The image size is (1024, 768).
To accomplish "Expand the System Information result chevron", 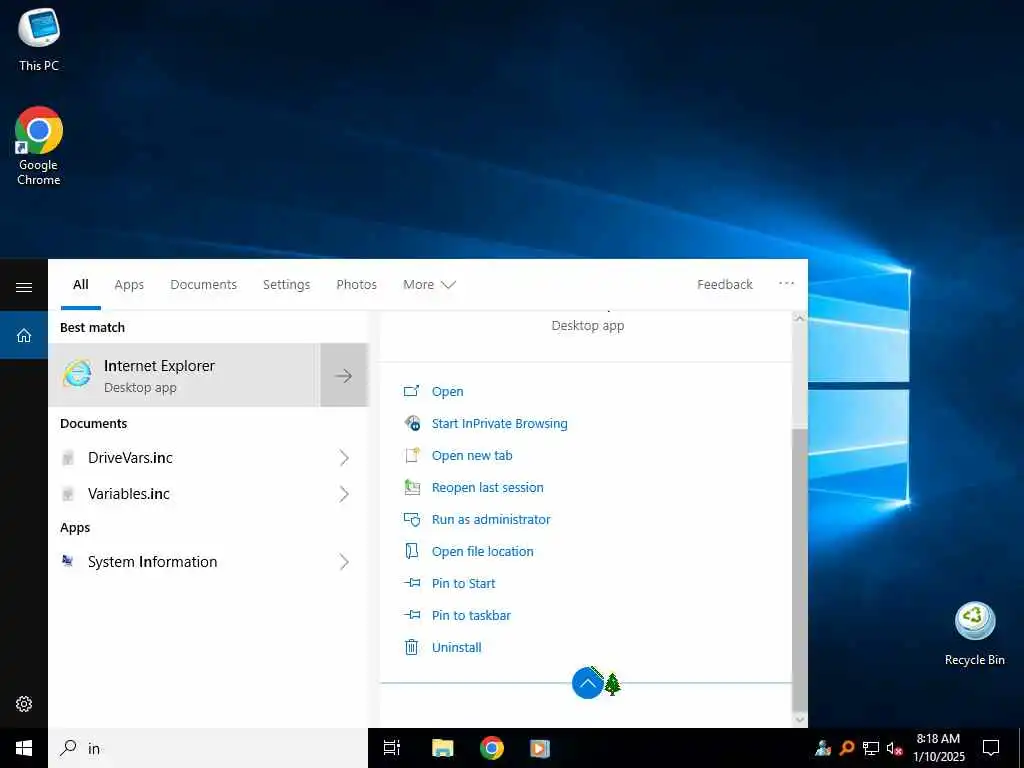I will click(x=344, y=562).
